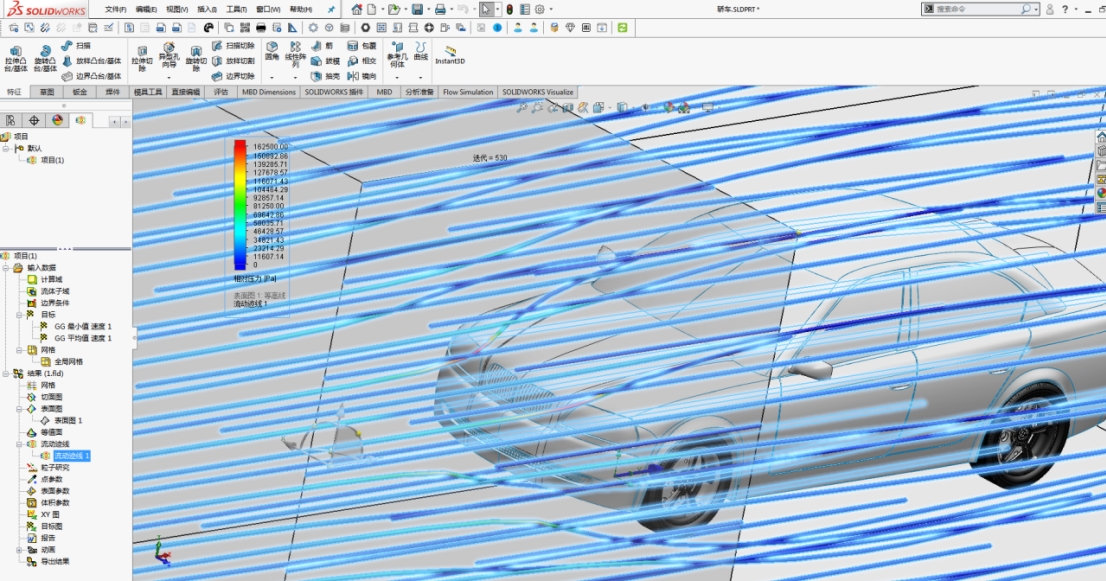Viewport: 1106px width, 581px height.
Task: Click the Reference Geometry (参考几何体) tool
Action: click(397, 55)
